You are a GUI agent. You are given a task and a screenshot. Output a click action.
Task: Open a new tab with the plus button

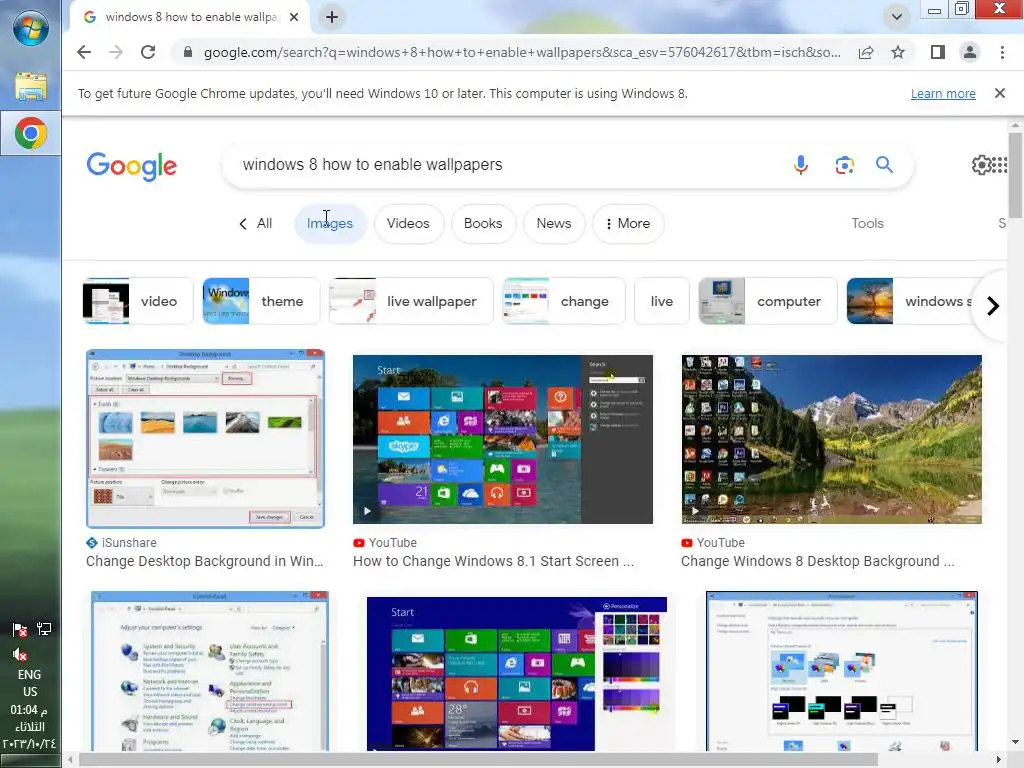click(332, 17)
